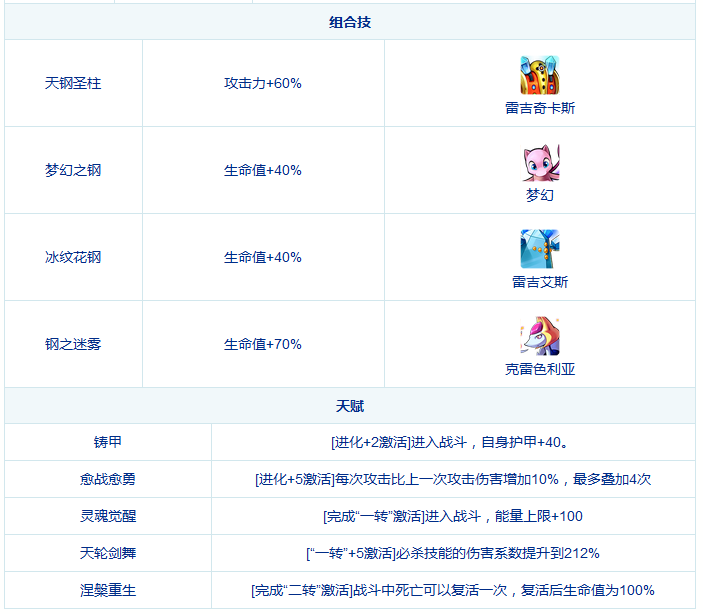Screen dimensions: 703x614
Task: Click the 雷吉奇卡斯 character icon
Action: click(540, 75)
